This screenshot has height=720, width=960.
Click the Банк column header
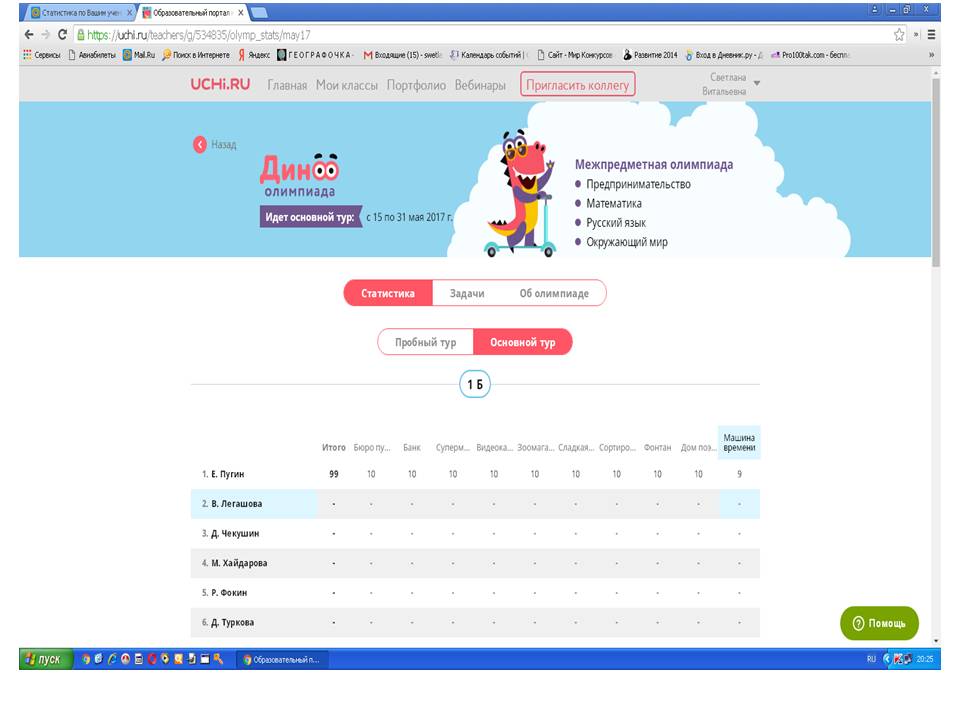coord(412,448)
